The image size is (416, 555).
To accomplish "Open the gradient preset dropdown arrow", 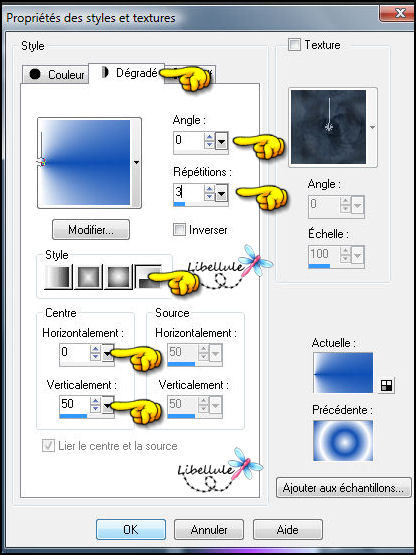I will [x=136, y=162].
